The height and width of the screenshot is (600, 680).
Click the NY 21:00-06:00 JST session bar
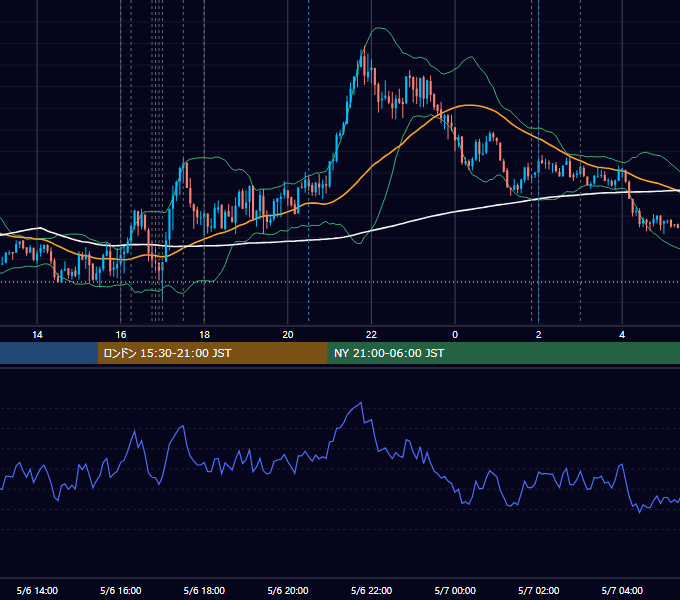pyautogui.click(x=503, y=353)
